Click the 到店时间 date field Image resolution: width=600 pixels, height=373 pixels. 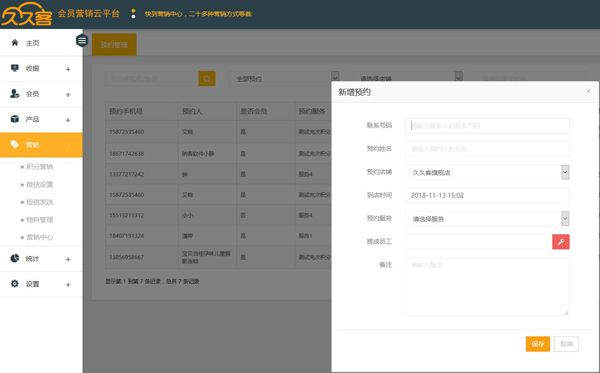coord(487,195)
